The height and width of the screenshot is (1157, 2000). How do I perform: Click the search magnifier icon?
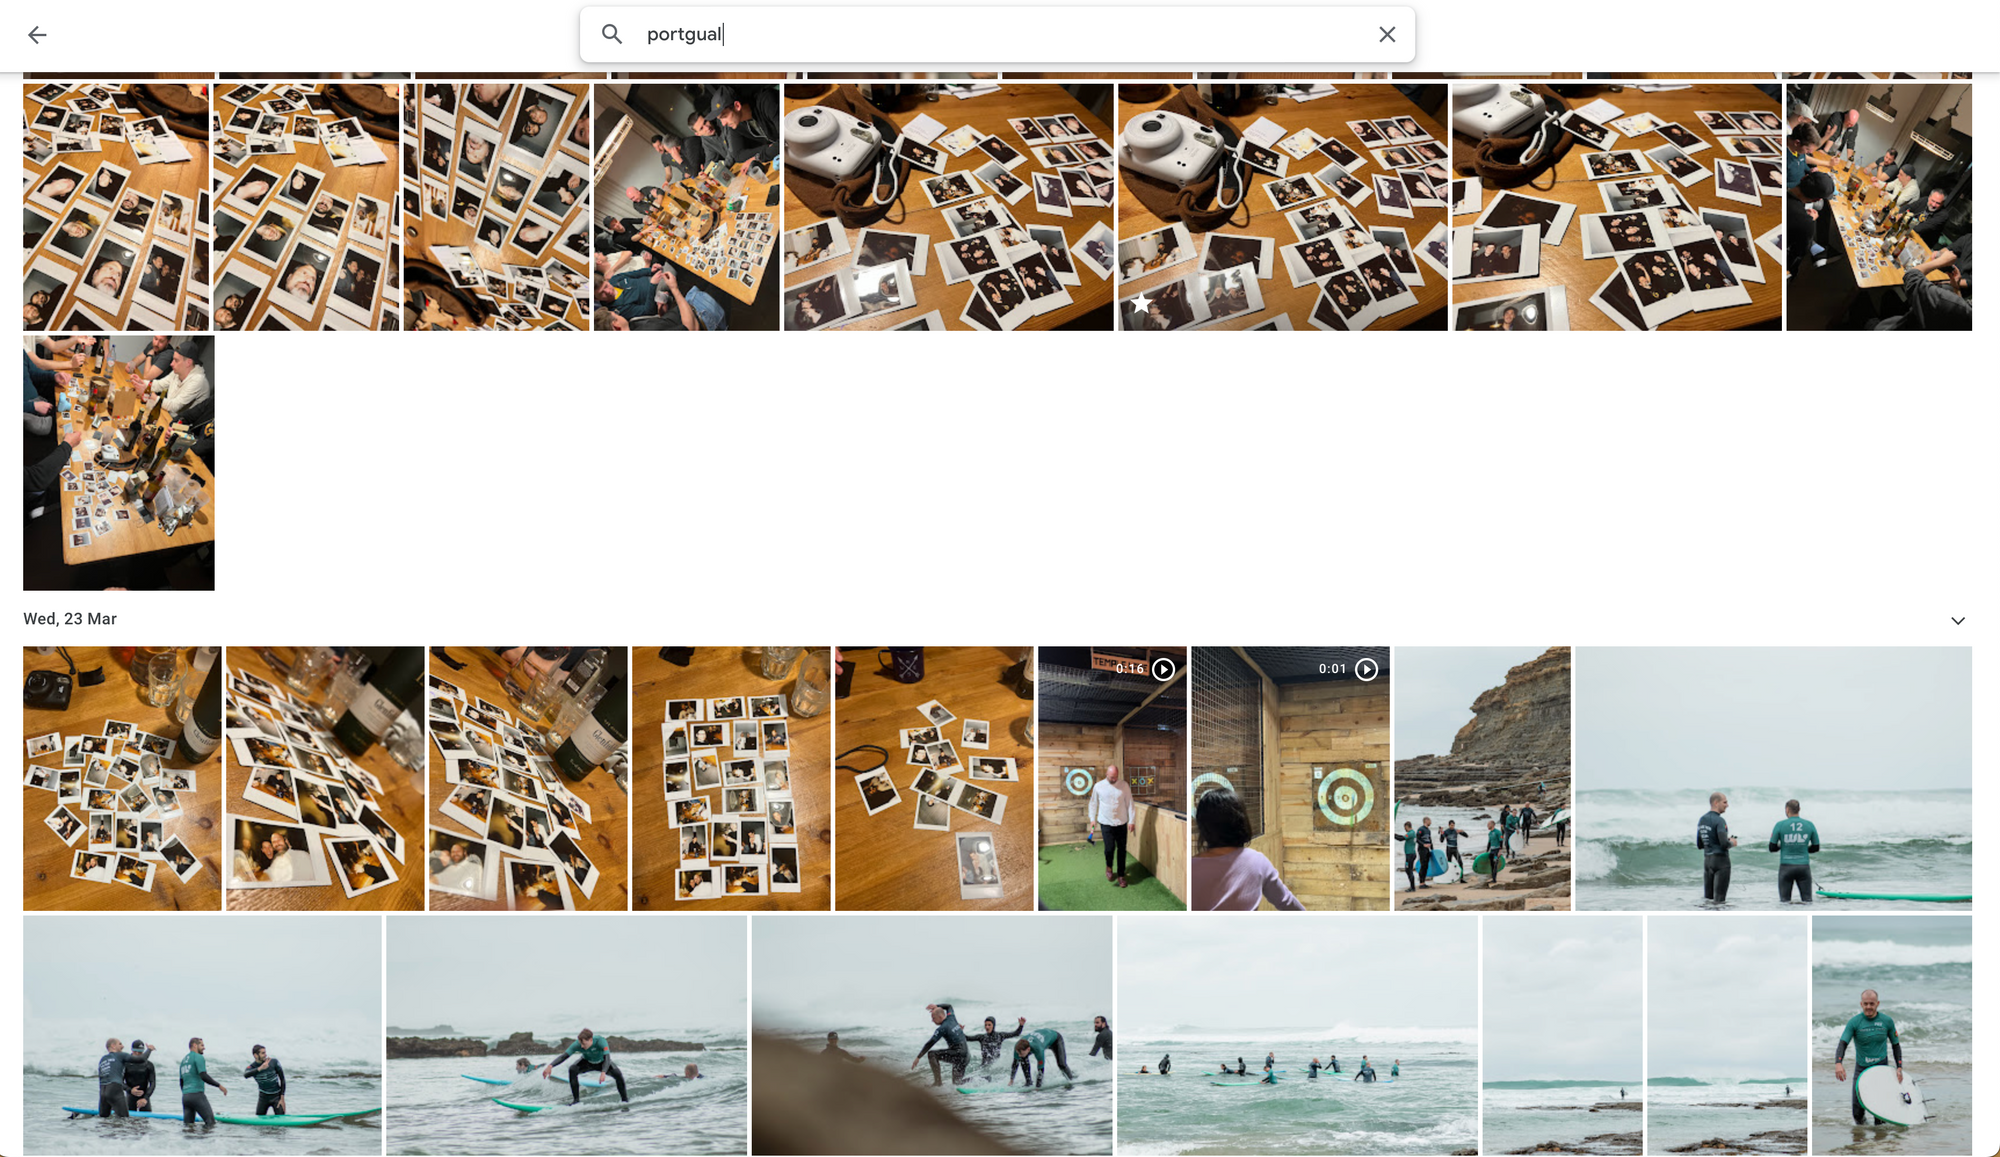tap(612, 34)
